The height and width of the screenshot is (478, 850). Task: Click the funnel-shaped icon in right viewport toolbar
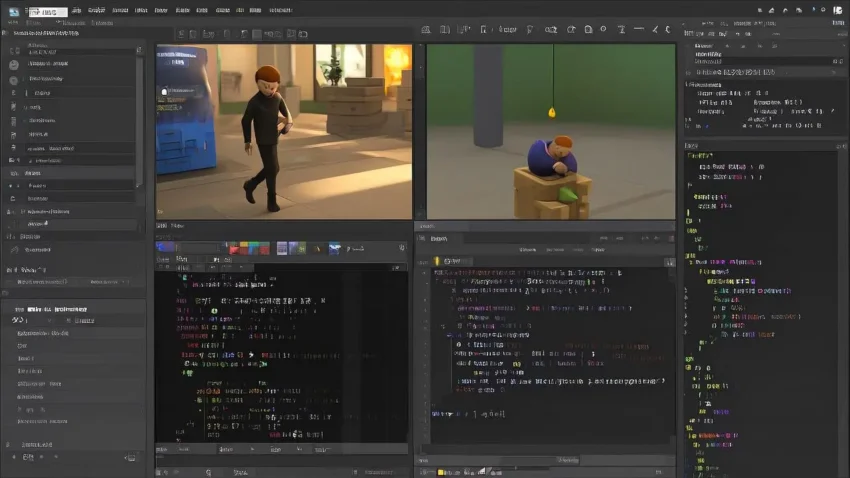[x=530, y=30]
